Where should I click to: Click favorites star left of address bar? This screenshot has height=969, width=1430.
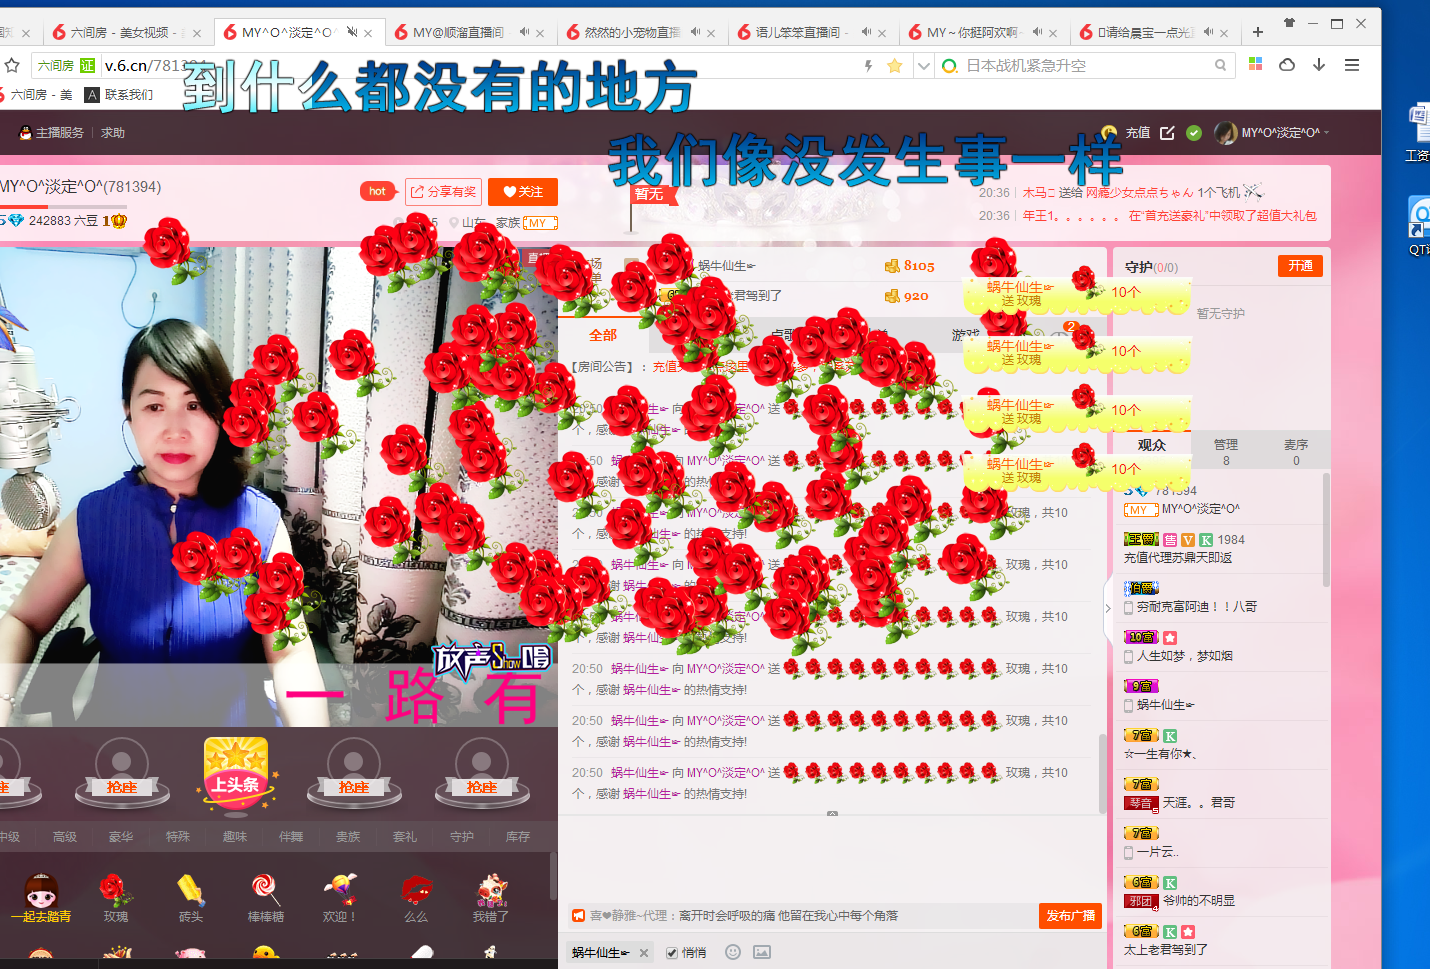click(x=12, y=65)
